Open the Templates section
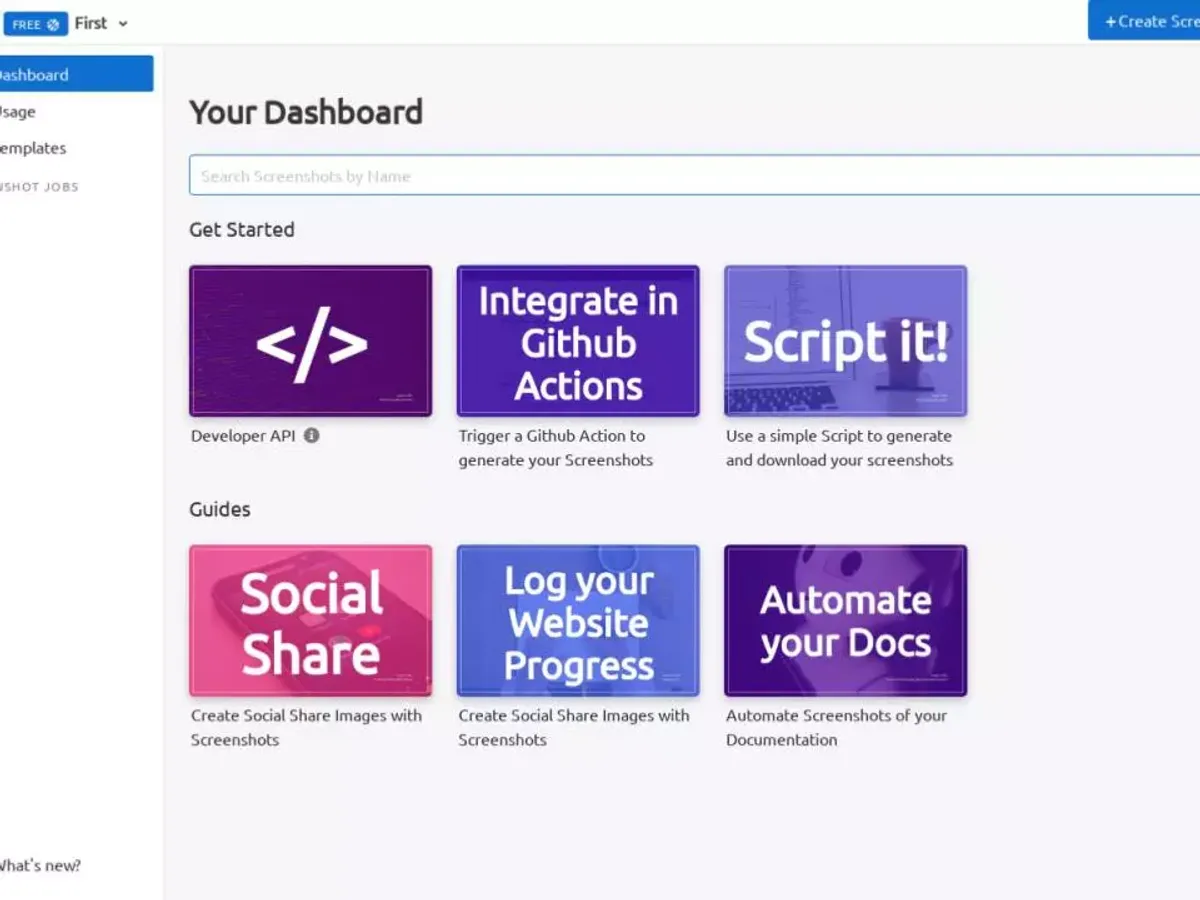This screenshot has width=1200, height=900. pos(34,148)
